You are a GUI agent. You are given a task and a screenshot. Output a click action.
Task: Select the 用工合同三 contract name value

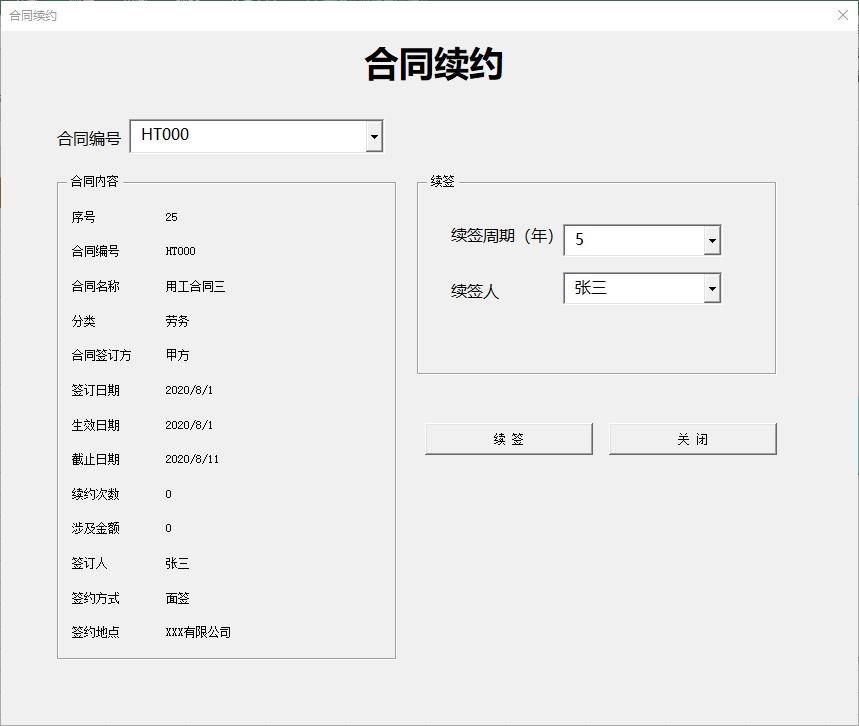(x=195, y=287)
